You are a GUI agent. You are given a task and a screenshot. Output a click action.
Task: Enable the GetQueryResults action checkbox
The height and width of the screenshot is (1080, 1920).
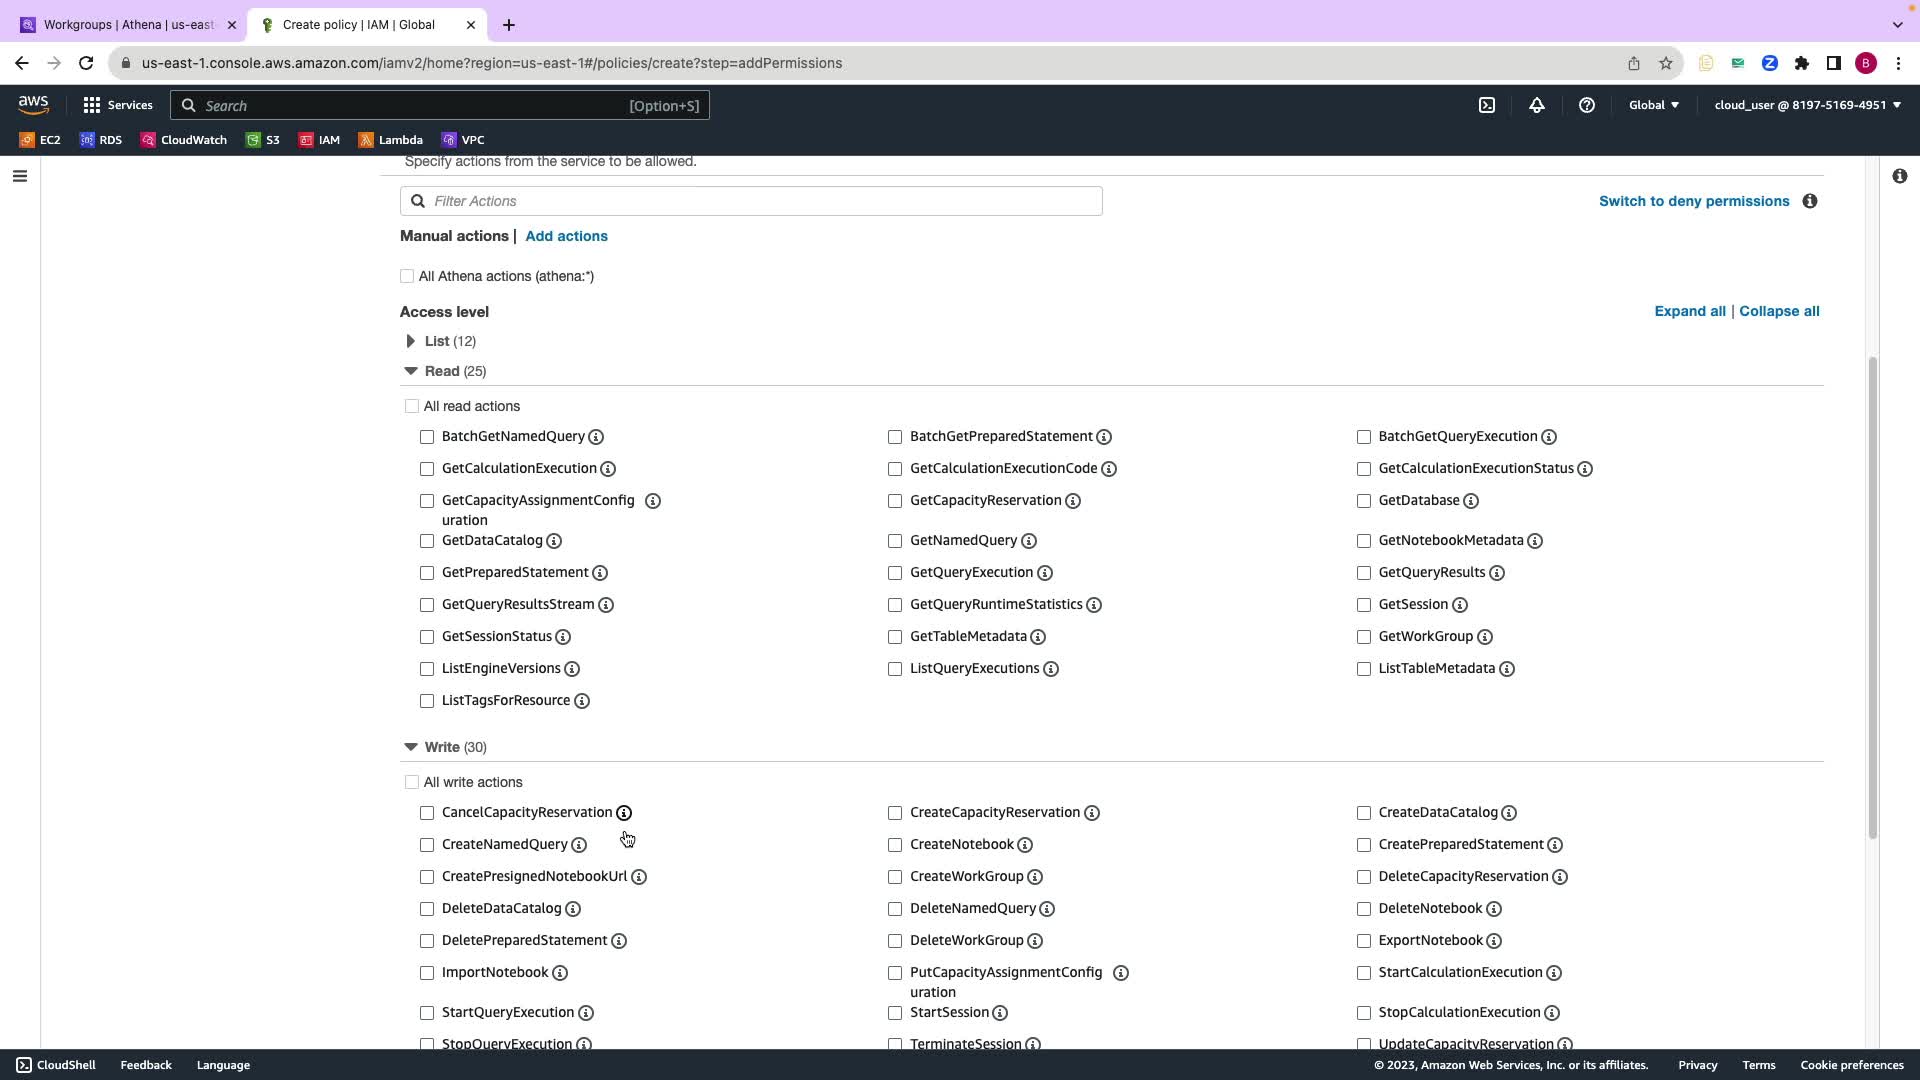click(1364, 573)
